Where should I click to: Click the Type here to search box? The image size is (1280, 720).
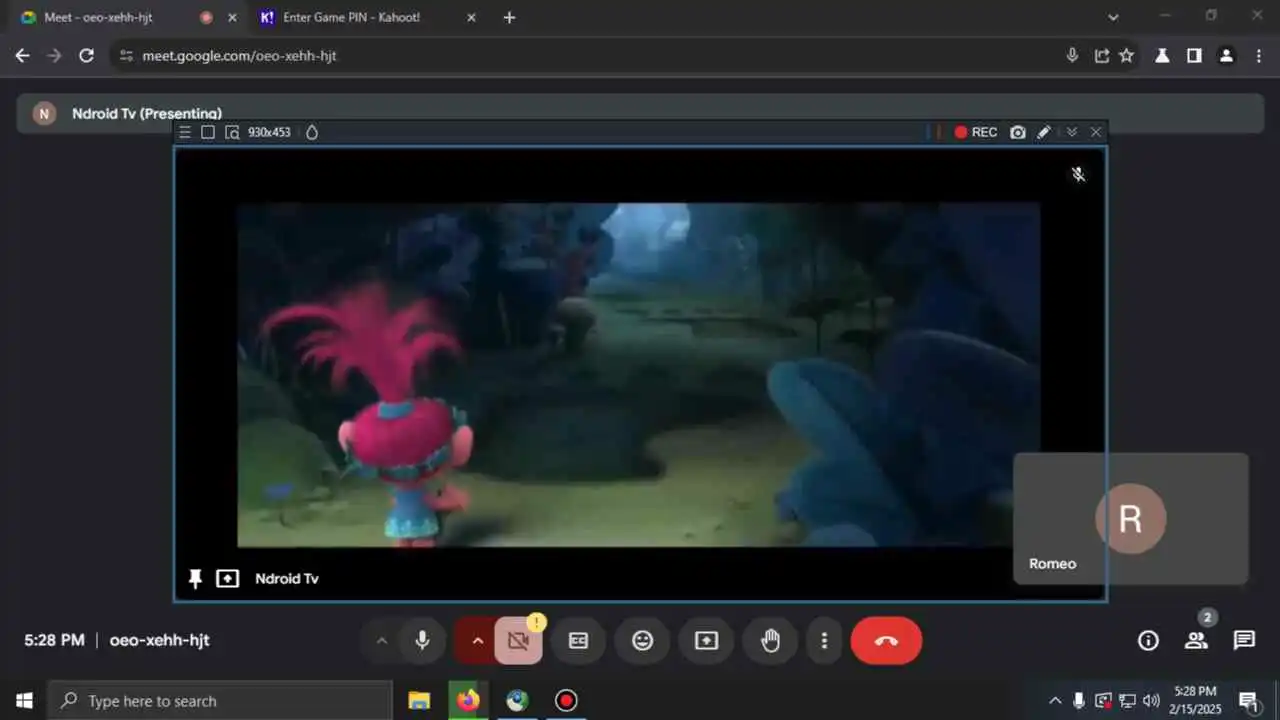point(220,701)
